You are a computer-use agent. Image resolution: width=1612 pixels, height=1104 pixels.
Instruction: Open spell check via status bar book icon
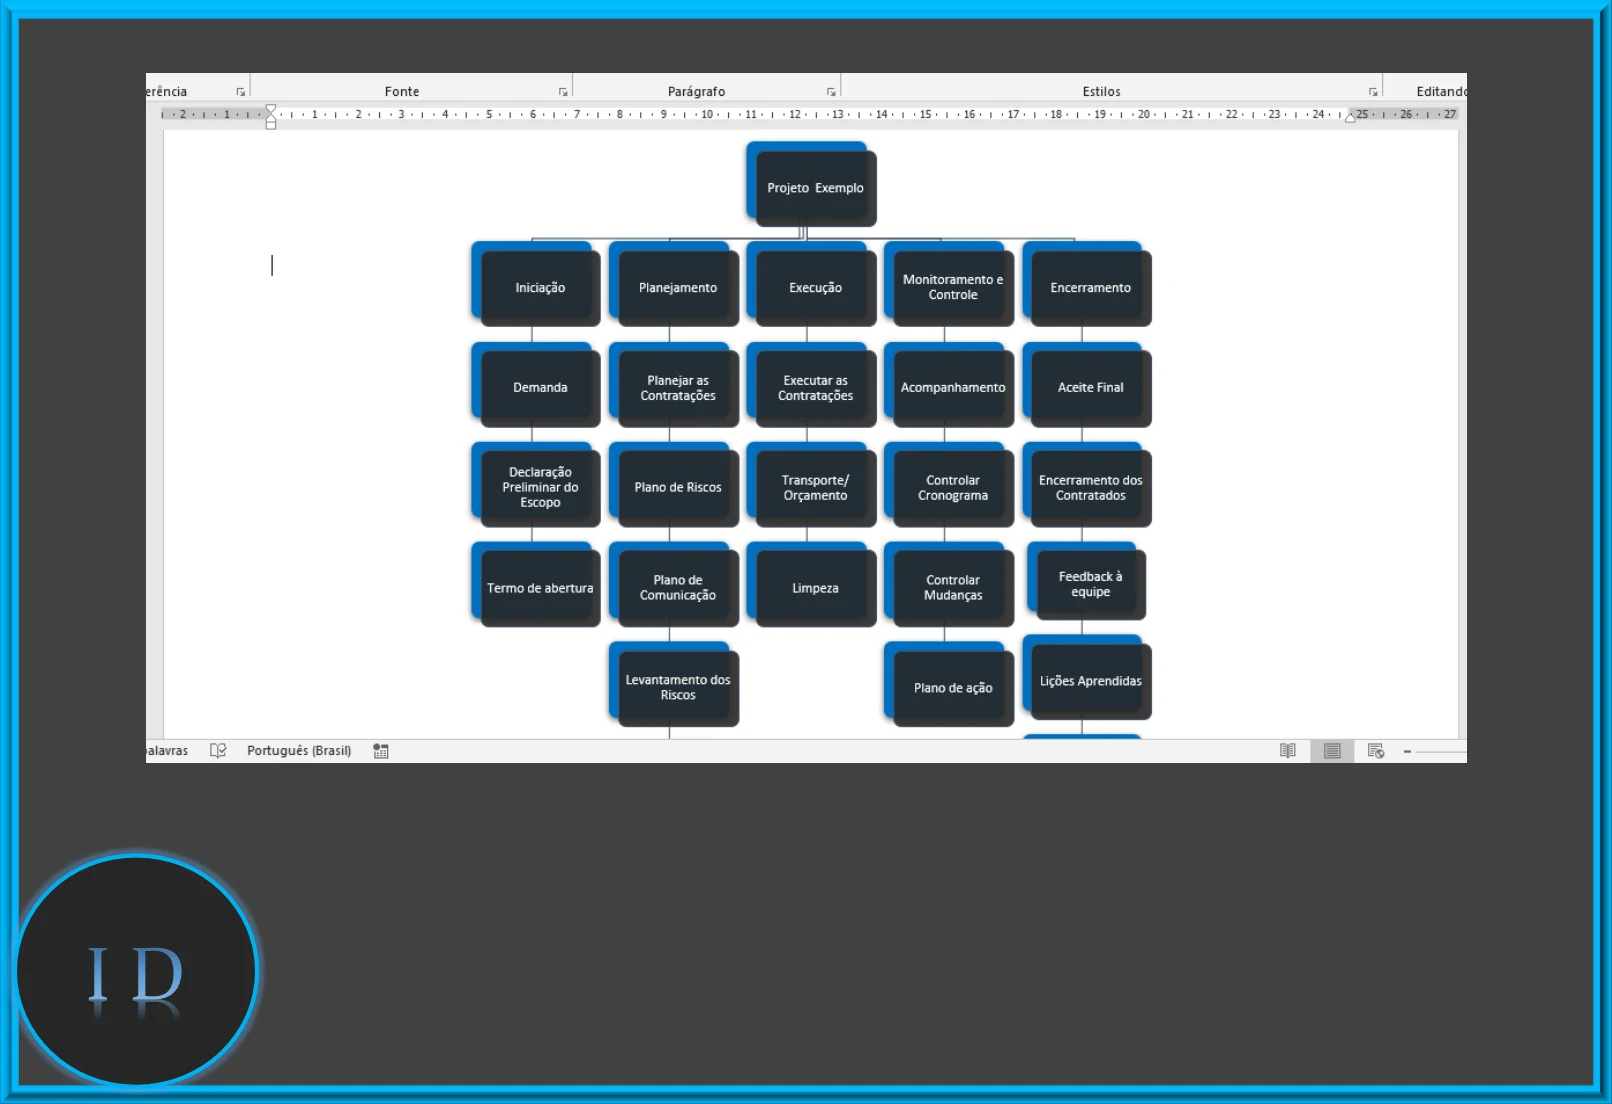pyautogui.click(x=218, y=751)
